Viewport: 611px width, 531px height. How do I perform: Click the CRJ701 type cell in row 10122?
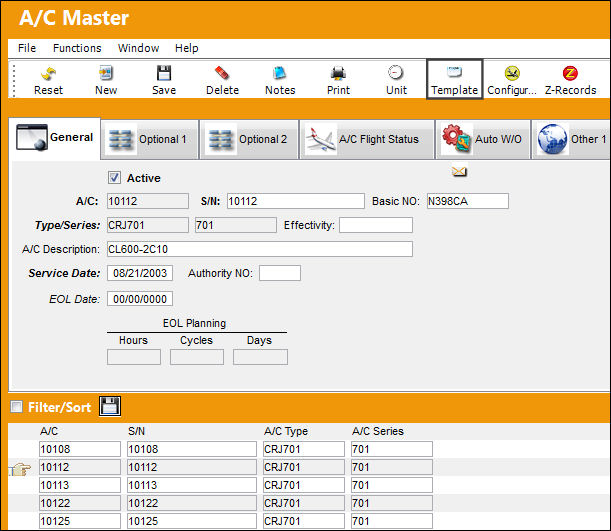click(x=304, y=503)
